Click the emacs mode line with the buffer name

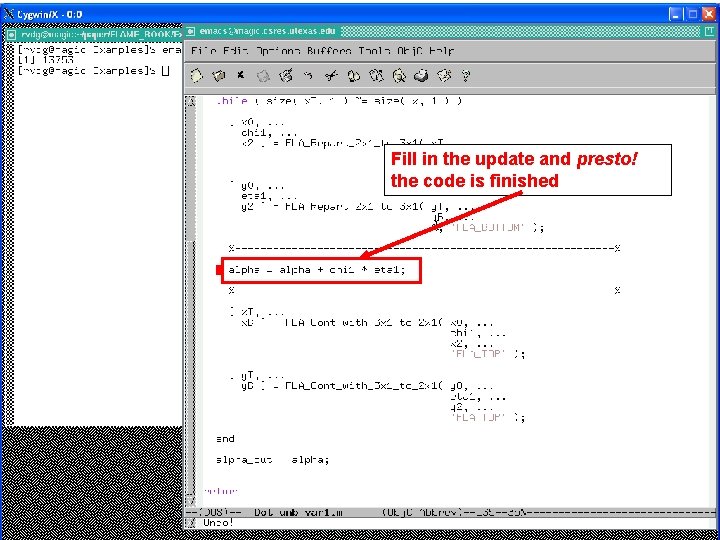452,512
